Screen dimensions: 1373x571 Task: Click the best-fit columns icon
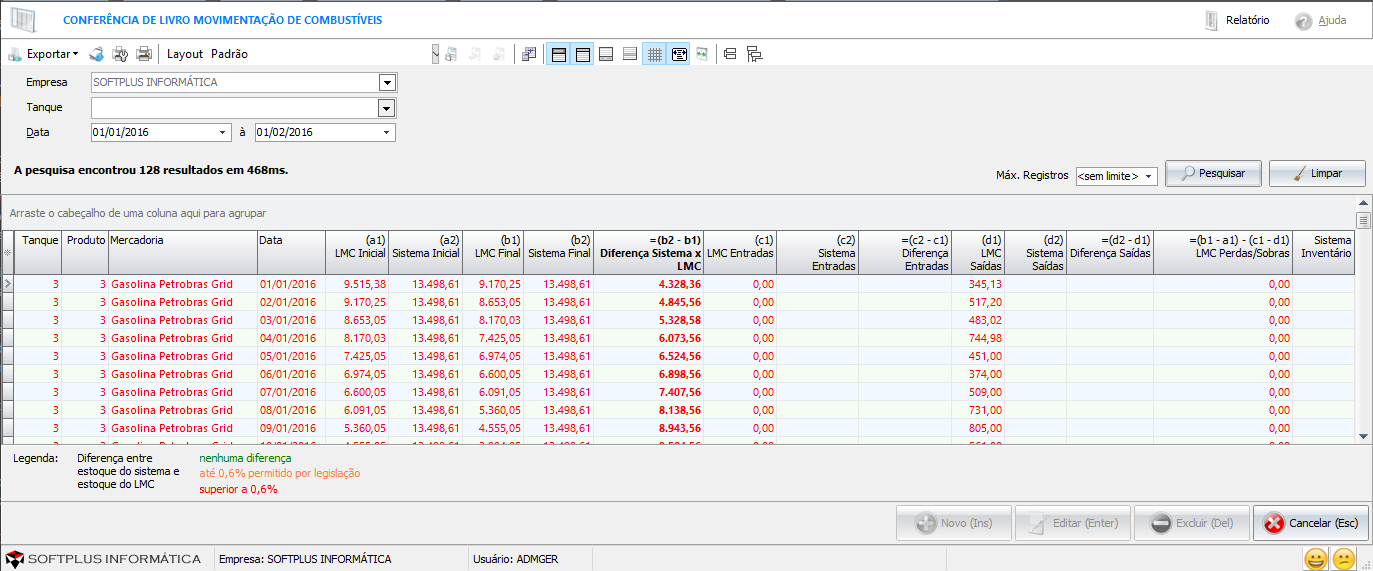pyautogui.click(x=702, y=54)
